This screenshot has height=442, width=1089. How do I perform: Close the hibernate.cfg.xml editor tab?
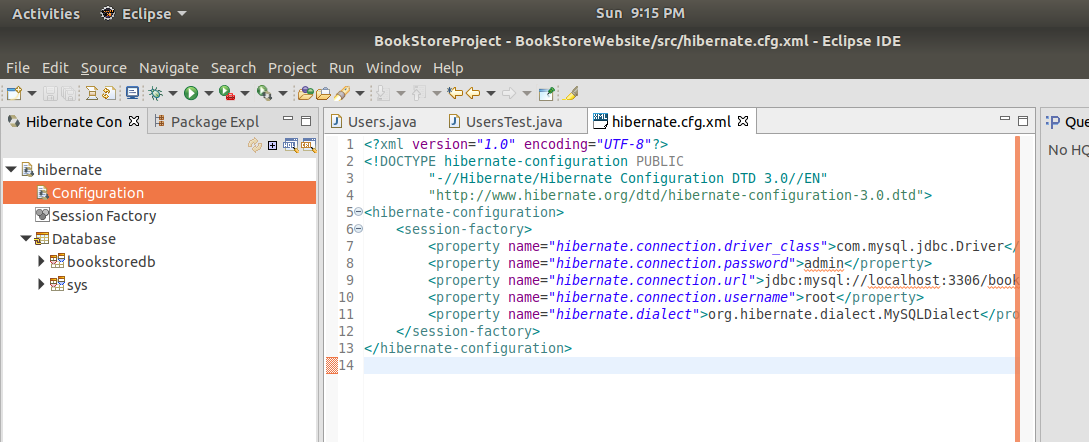(x=743, y=122)
